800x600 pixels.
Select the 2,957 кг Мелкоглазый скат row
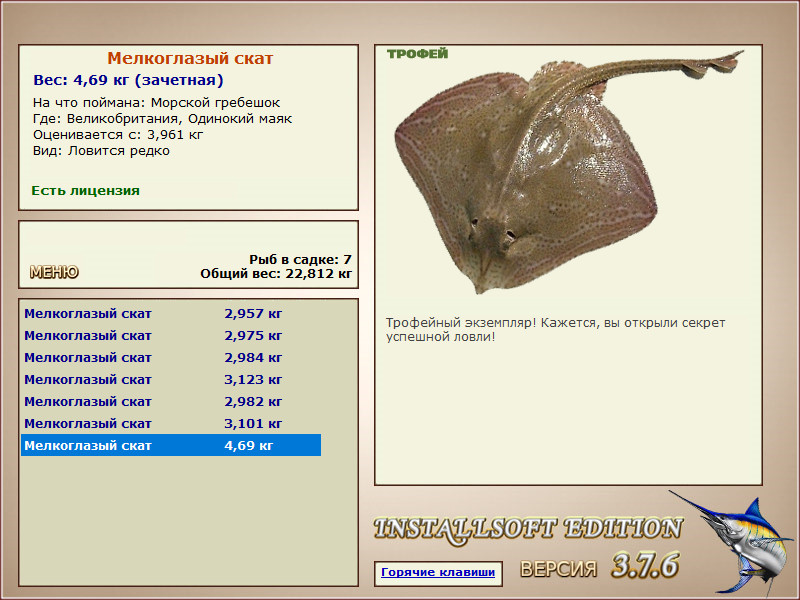pos(171,313)
